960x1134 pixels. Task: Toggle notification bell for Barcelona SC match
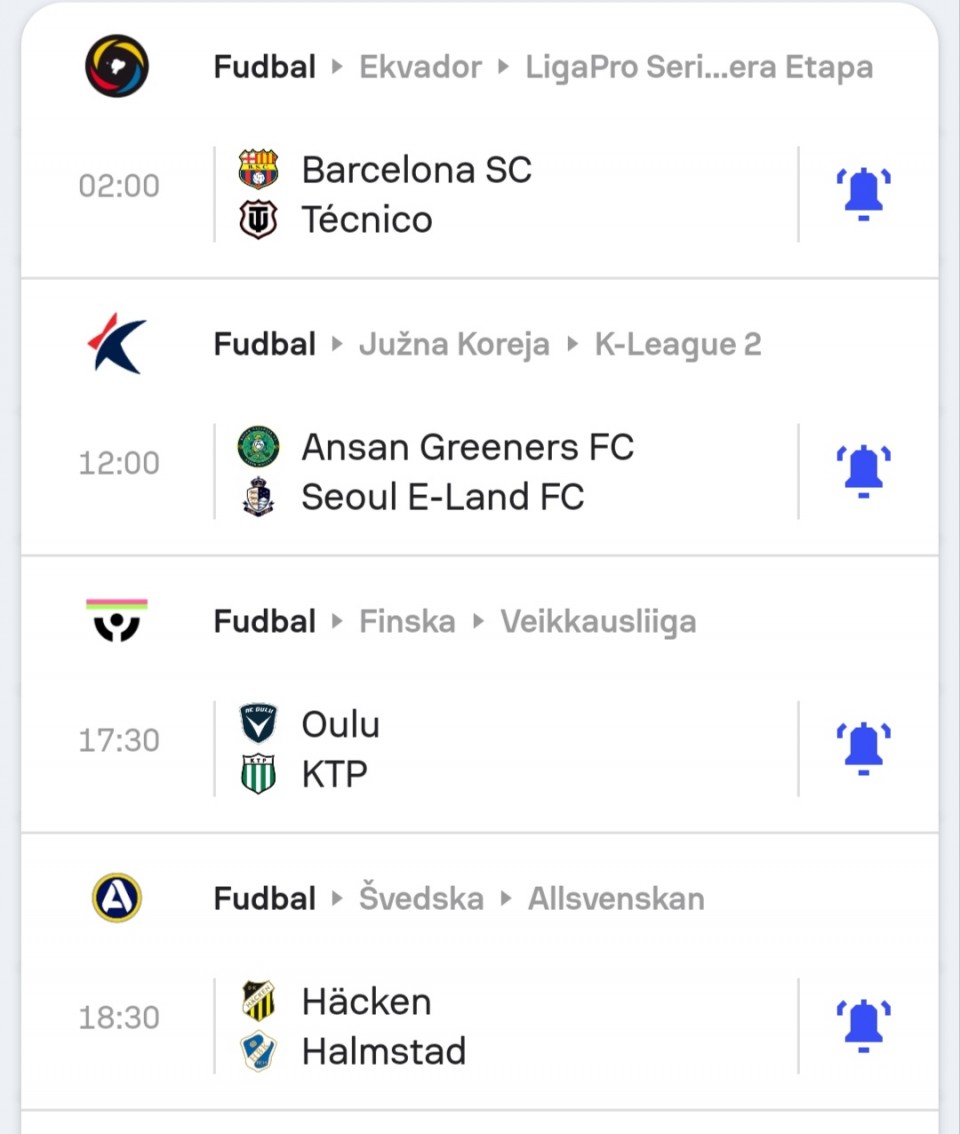click(863, 194)
